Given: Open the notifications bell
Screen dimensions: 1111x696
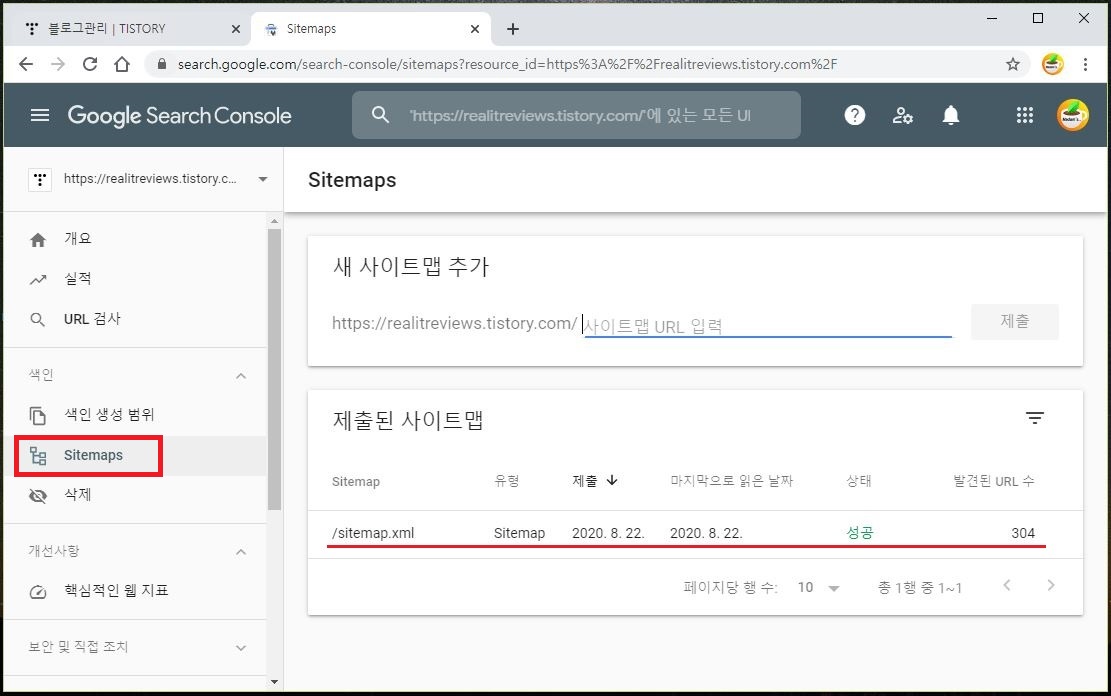Looking at the screenshot, I should click(x=951, y=115).
